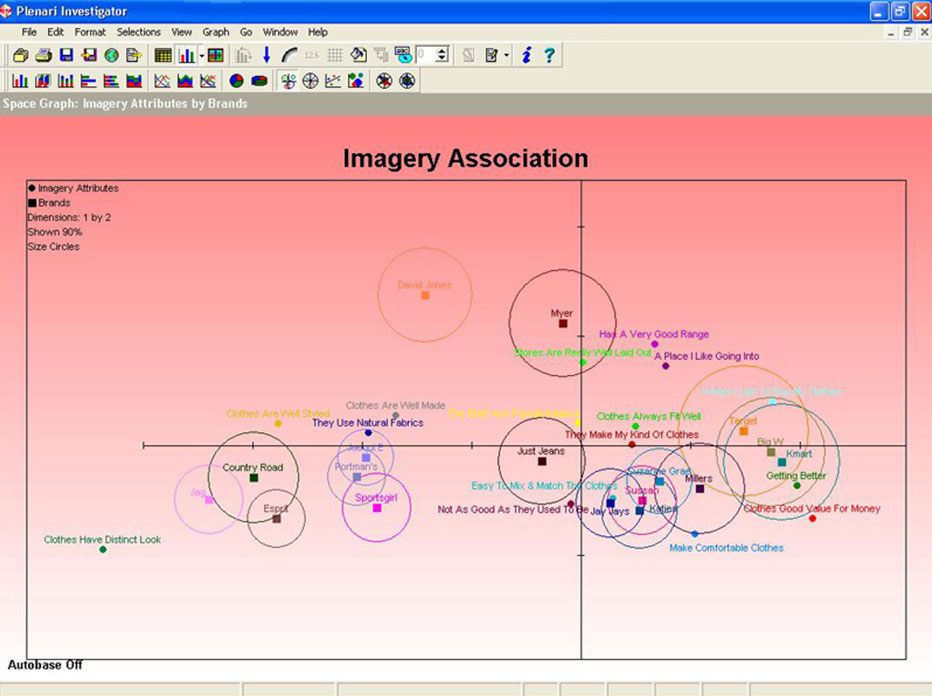
Task: Open the Edit menu
Action: pos(55,32)
